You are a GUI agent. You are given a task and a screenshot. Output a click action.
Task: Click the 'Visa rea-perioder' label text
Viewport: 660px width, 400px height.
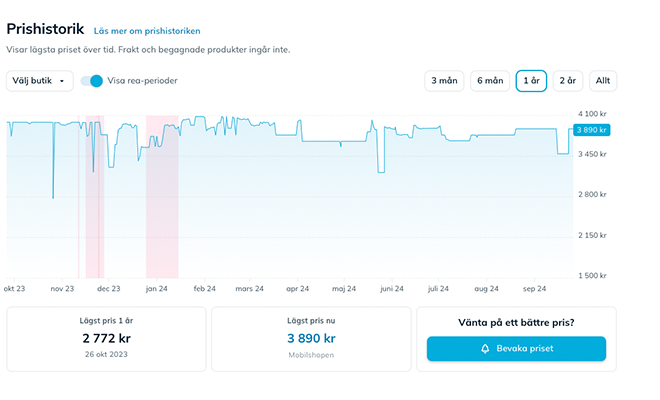[x=142, y=80]
